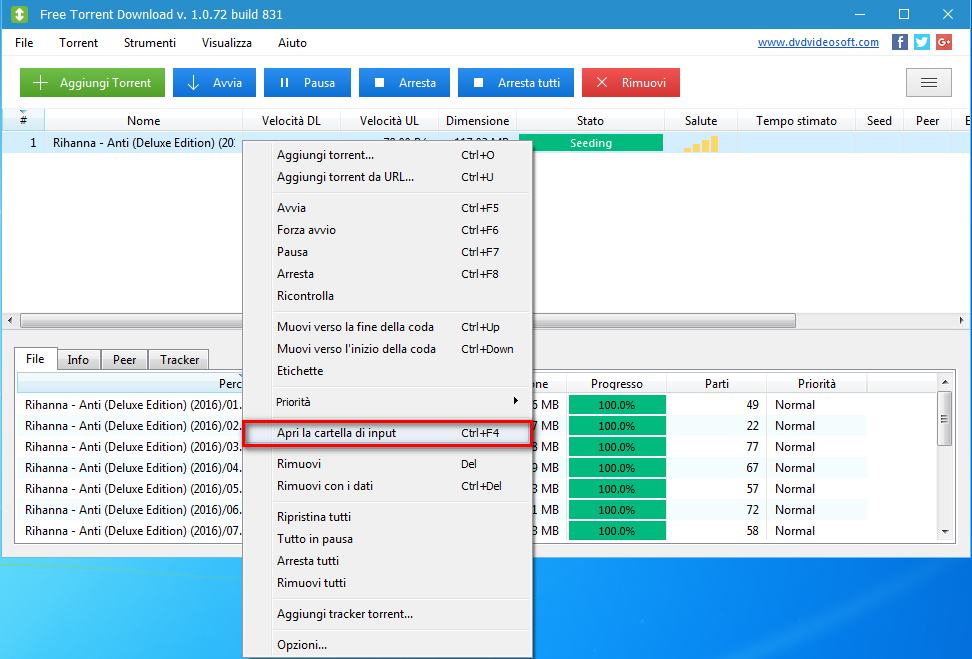
Task: Sort by Nome column header
Action: 144,120
